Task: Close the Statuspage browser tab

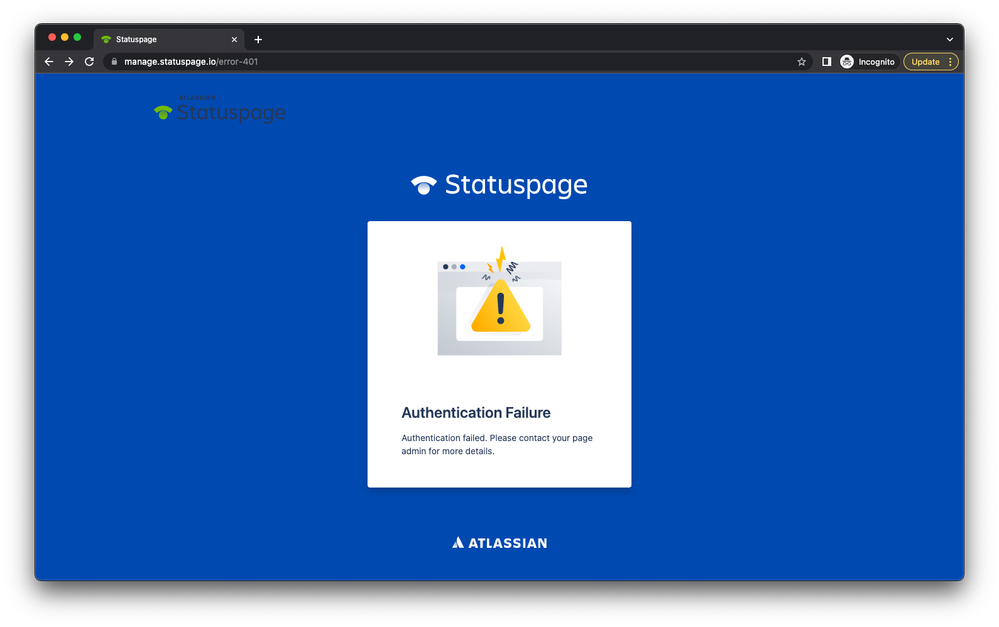Action: point(234,40)
